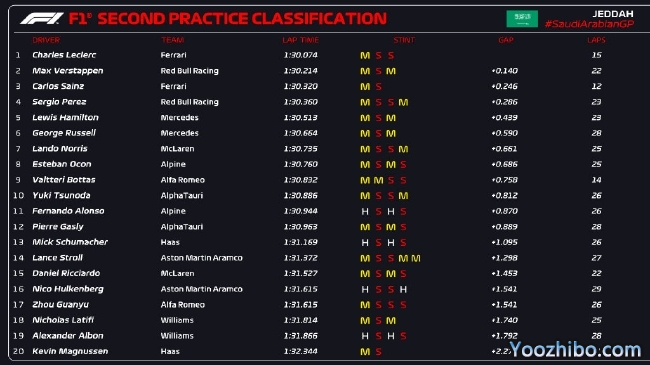This screenshot has width=650, height=365.
Task: Click Nico Hulkenberg's last white H tyre
Action: [403, 290]
